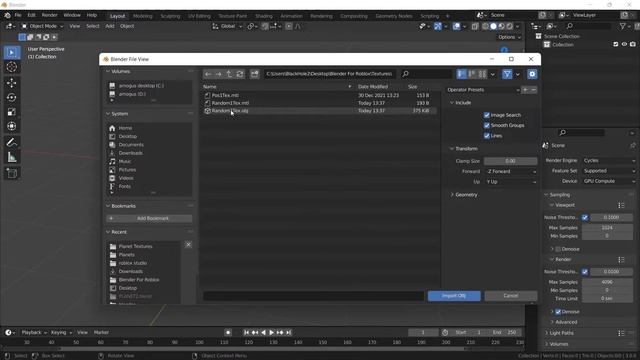The image size is (640, 360).
Task: Add an operator preset with plus icon
Action: (525, 90)
